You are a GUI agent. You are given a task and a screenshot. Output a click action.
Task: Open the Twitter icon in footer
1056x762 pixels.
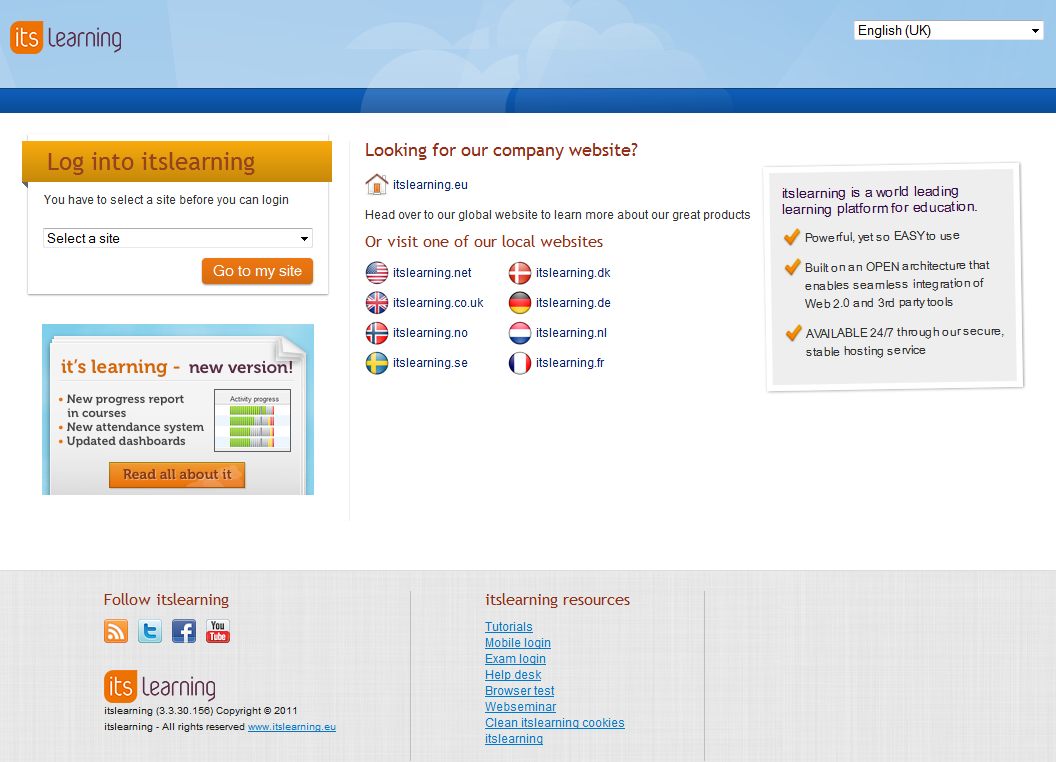pos(150,631)
